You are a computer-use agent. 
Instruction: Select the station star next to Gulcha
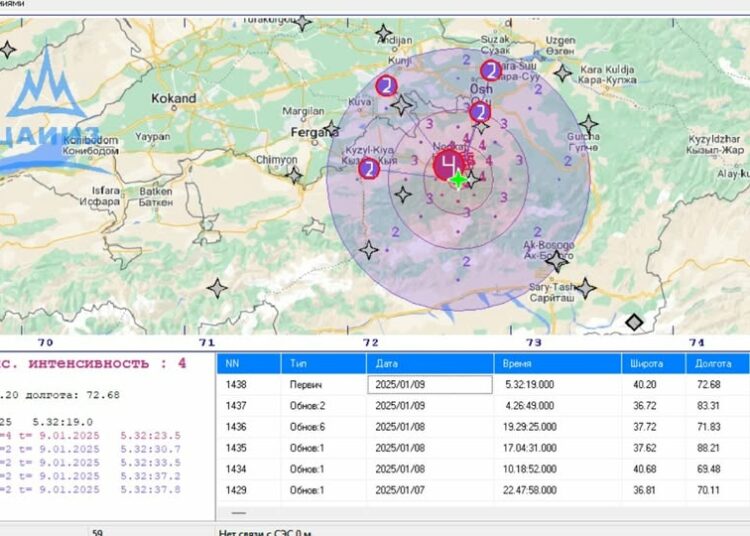pyautogui.click(x=589, y=125)
